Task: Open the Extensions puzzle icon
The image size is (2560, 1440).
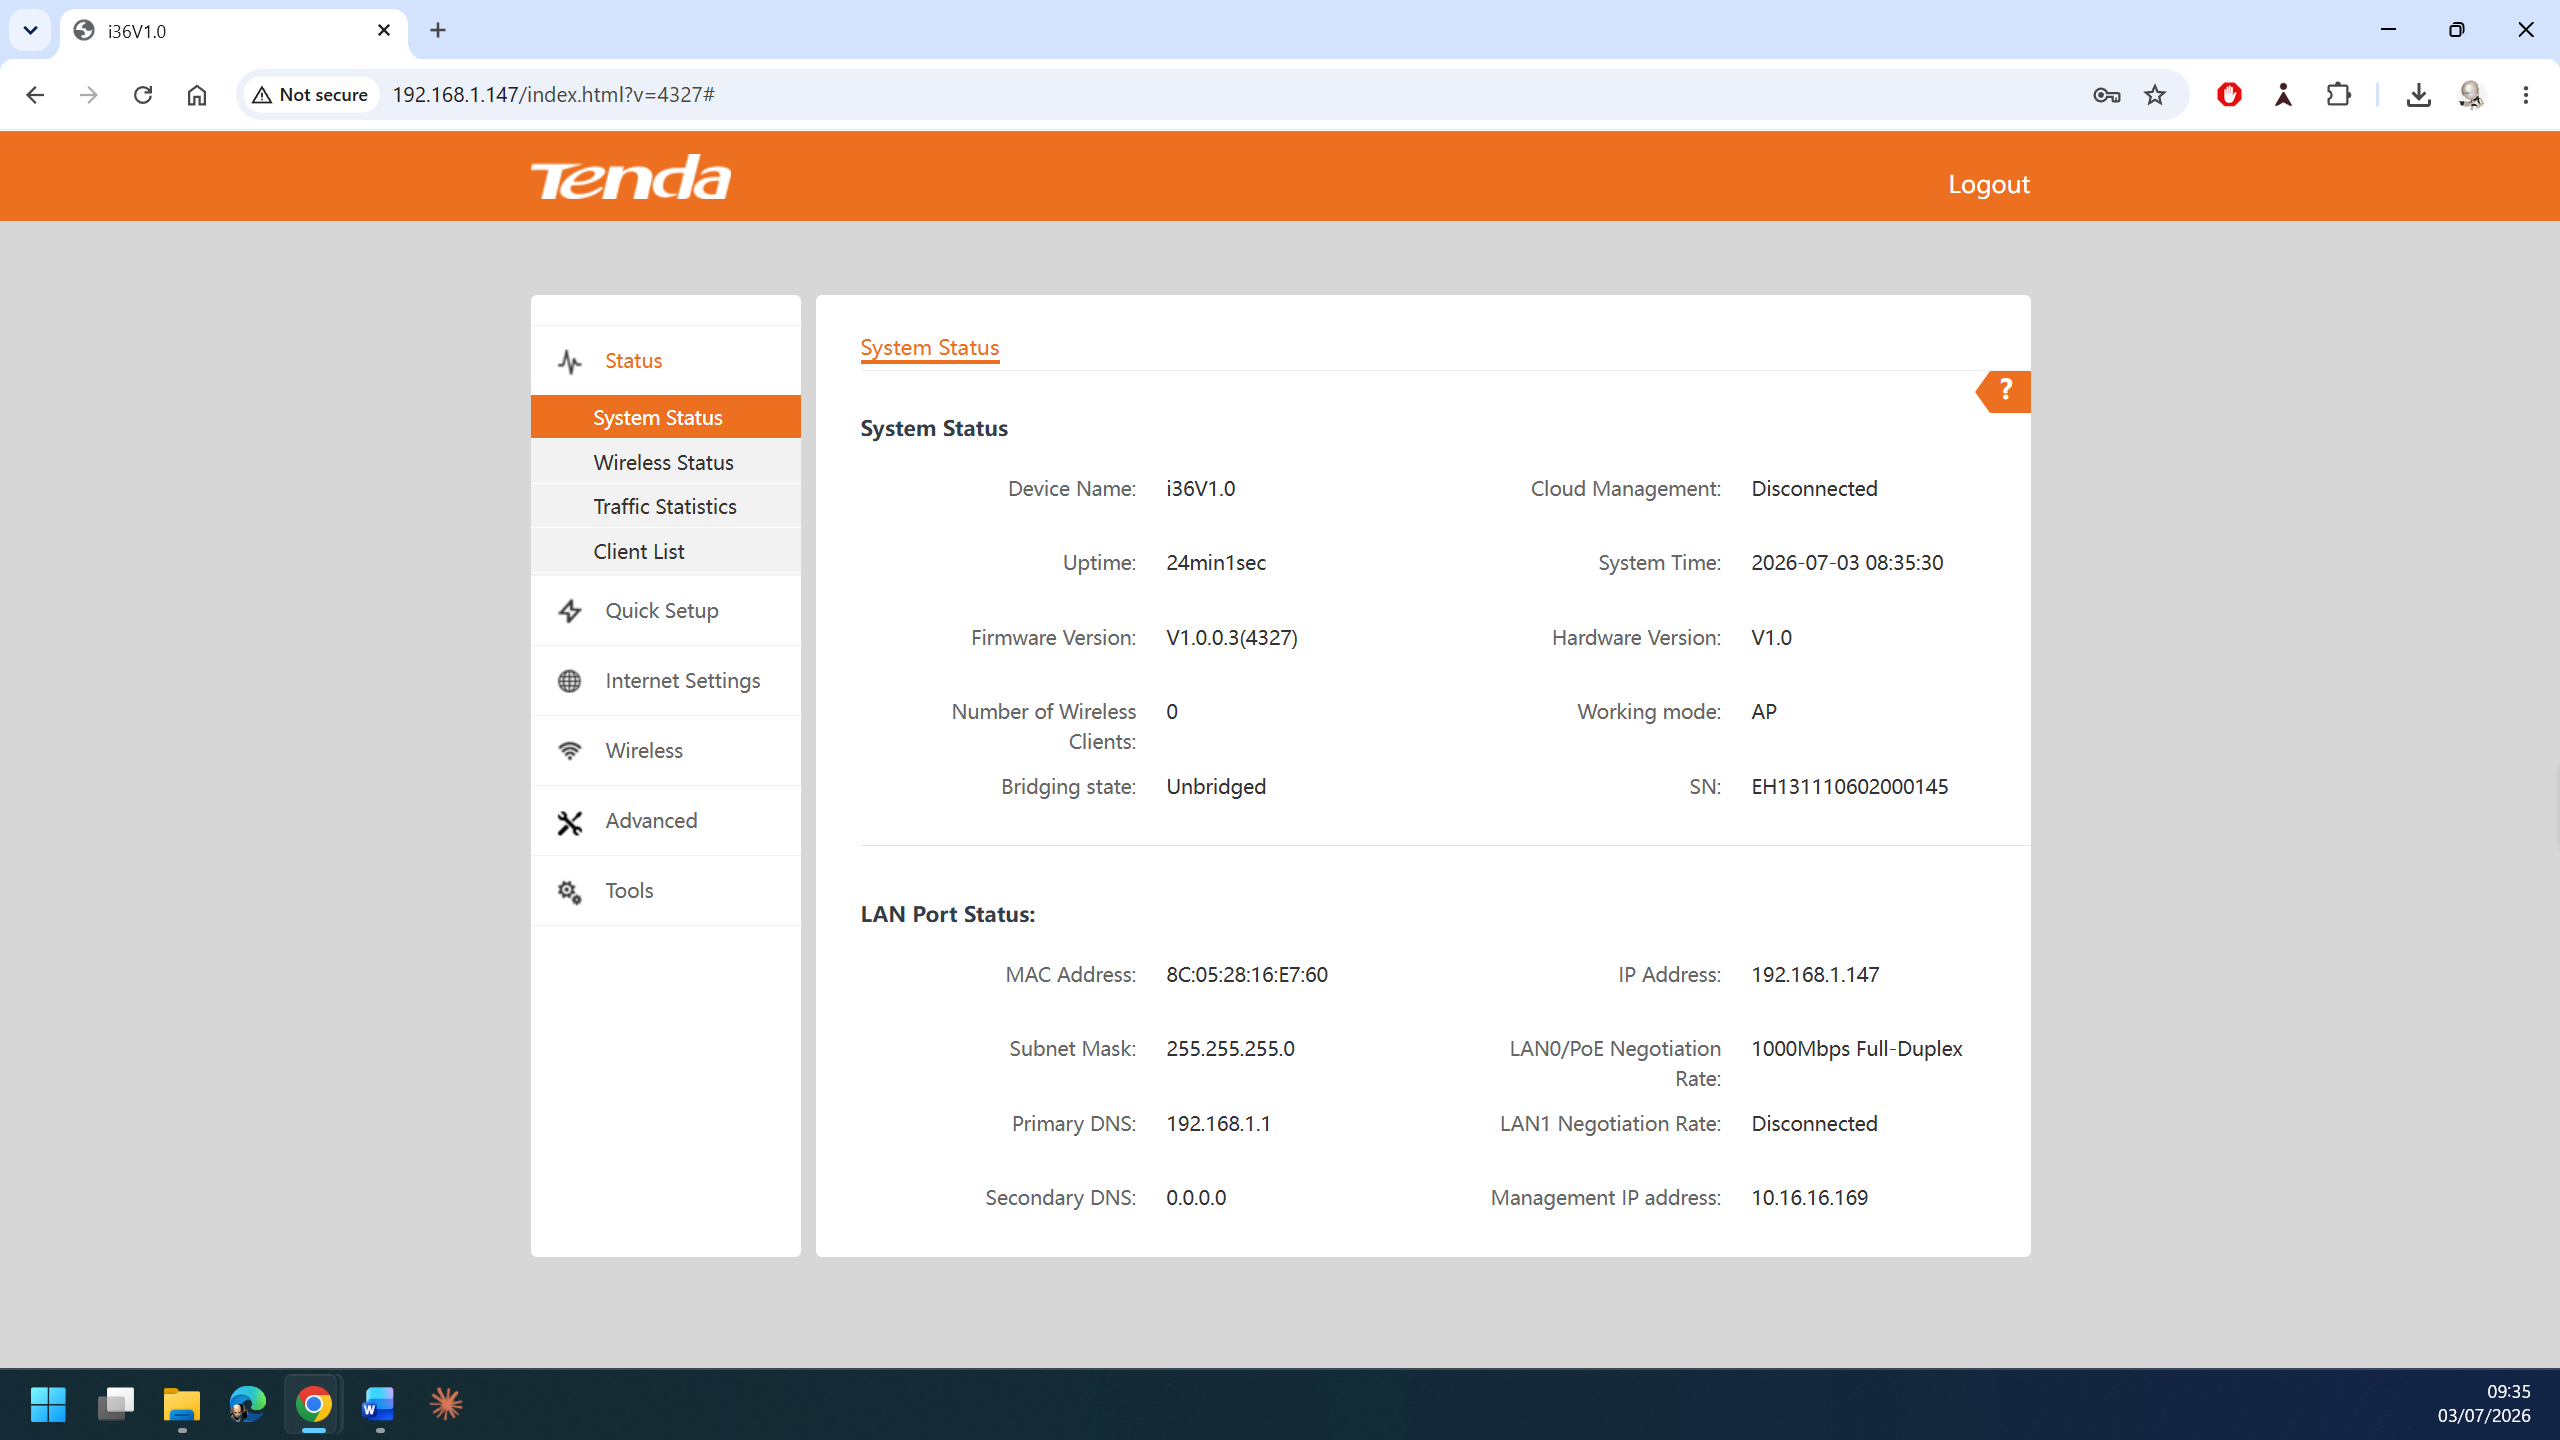Action: click(x=2338, y=95)
